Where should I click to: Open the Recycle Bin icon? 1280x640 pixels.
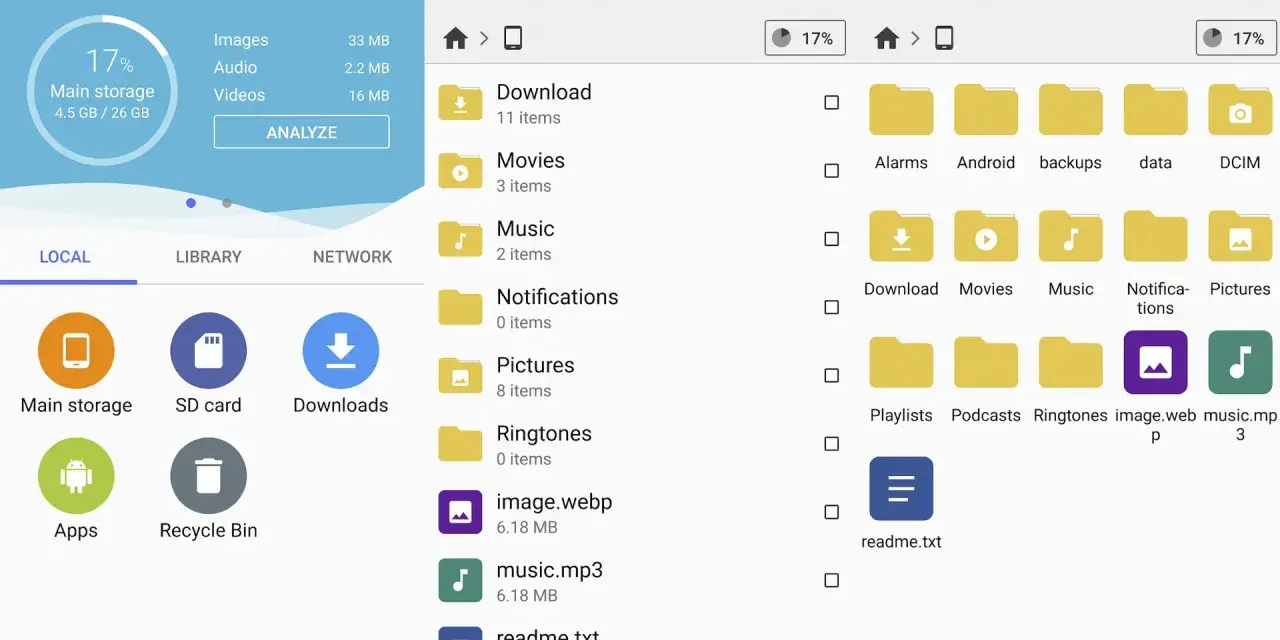point(208,476)
